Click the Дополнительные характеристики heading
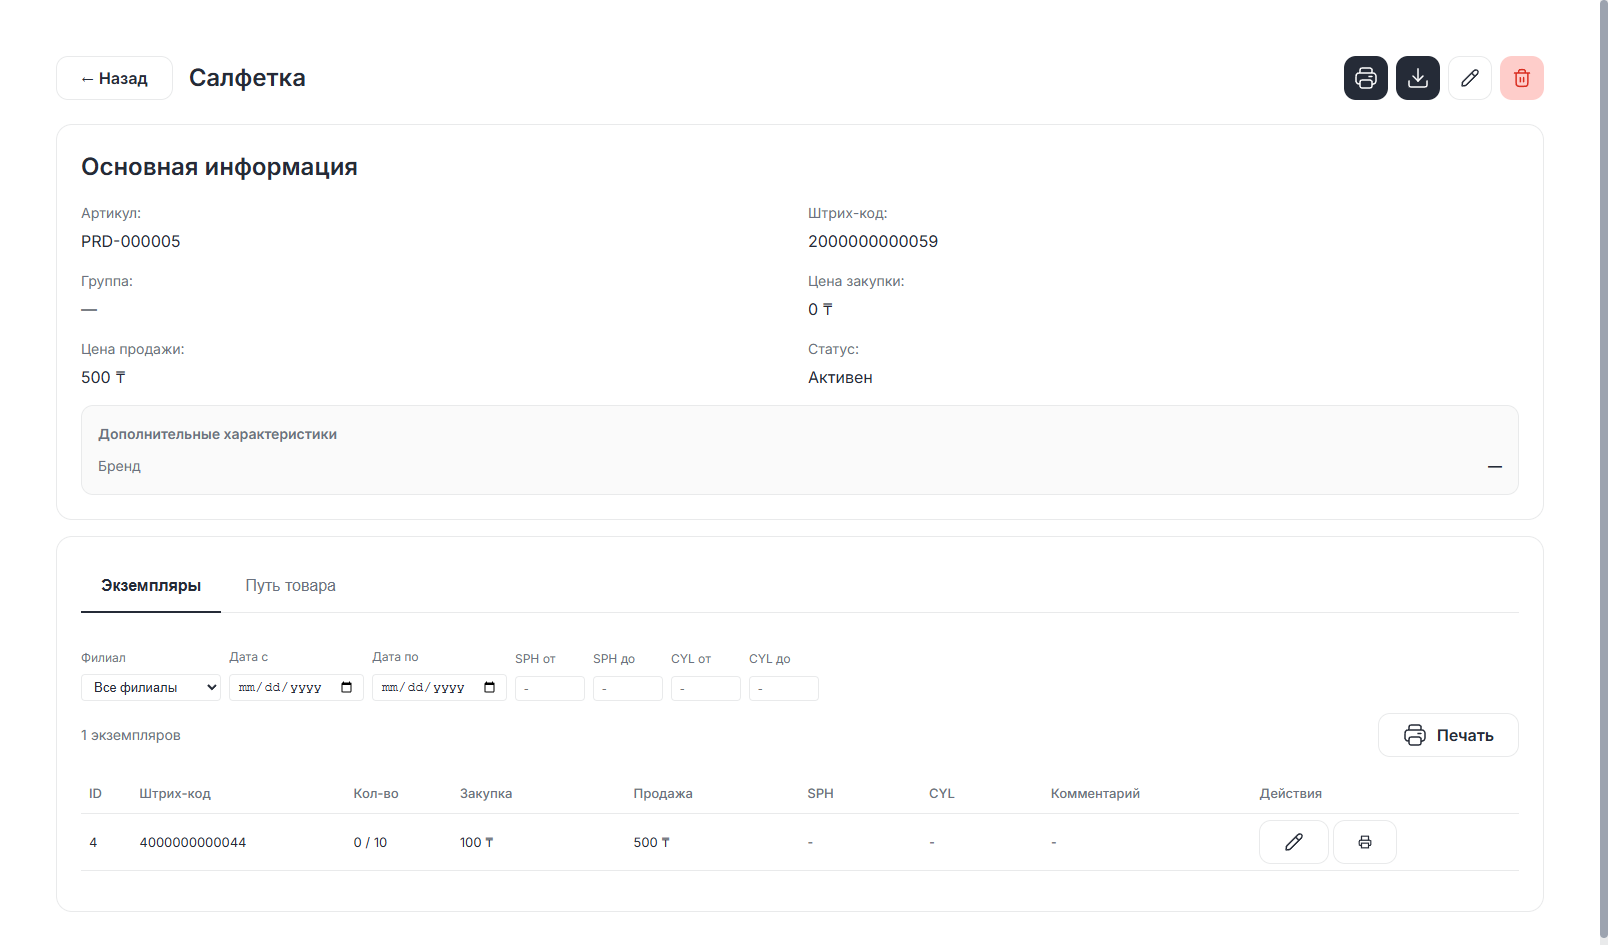This screenshot has height=945, width=1608. point(217,434)
